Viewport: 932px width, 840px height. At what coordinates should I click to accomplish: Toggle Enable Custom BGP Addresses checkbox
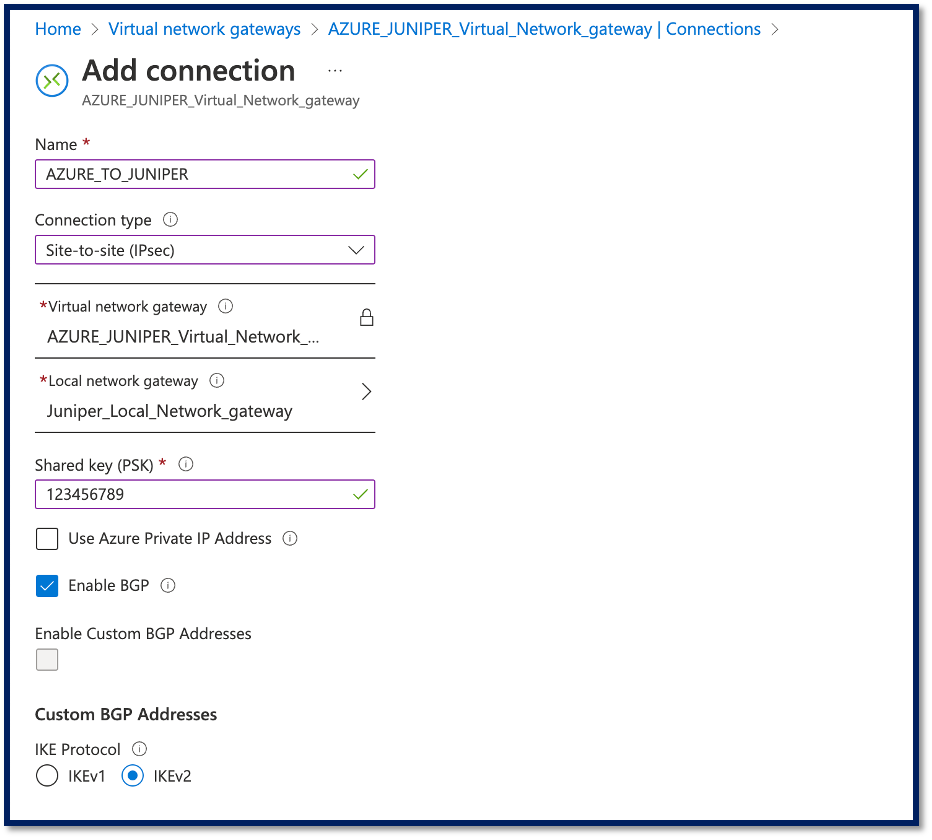pos(47,660)
